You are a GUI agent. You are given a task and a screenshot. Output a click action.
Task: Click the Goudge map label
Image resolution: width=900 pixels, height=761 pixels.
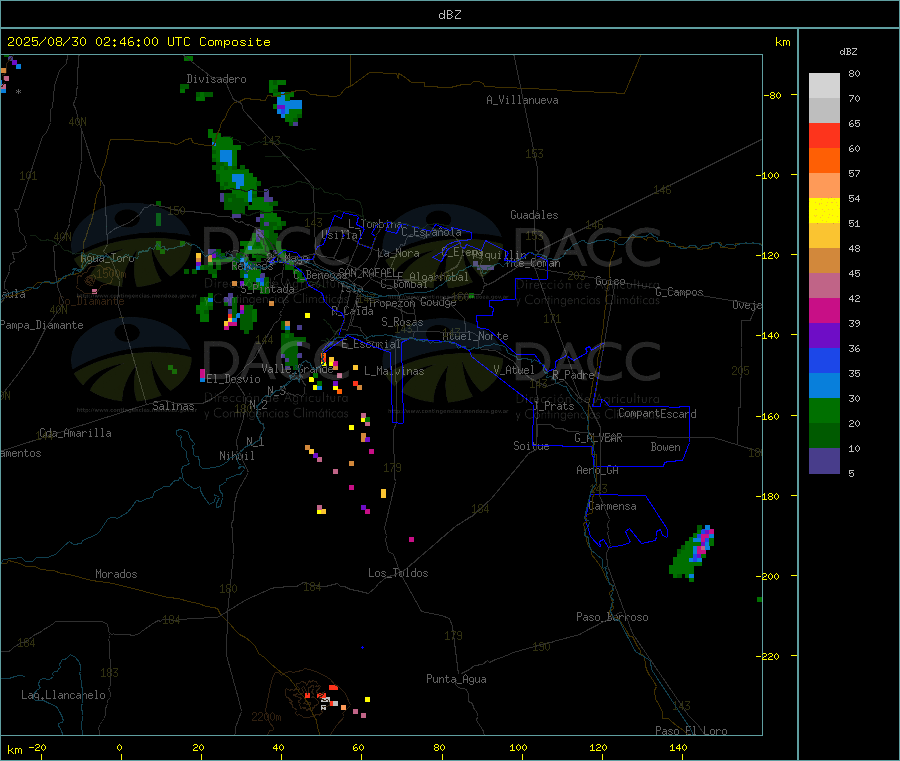click(x=438, y=302)
